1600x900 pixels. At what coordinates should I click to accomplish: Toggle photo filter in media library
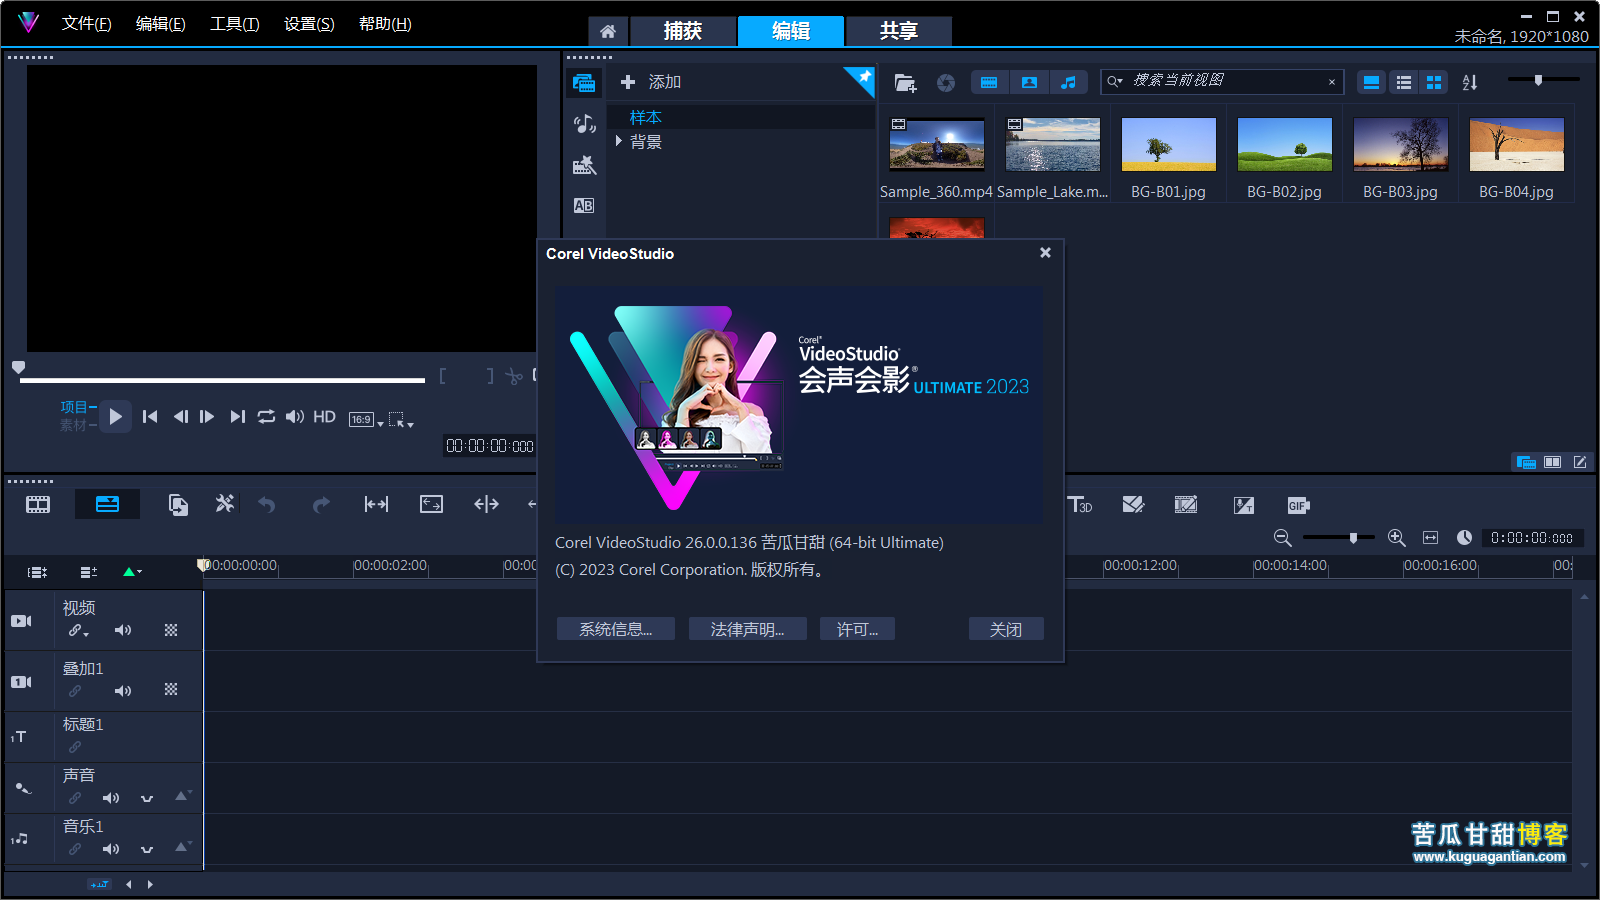pyautogui.click(x=1029, y=83)
